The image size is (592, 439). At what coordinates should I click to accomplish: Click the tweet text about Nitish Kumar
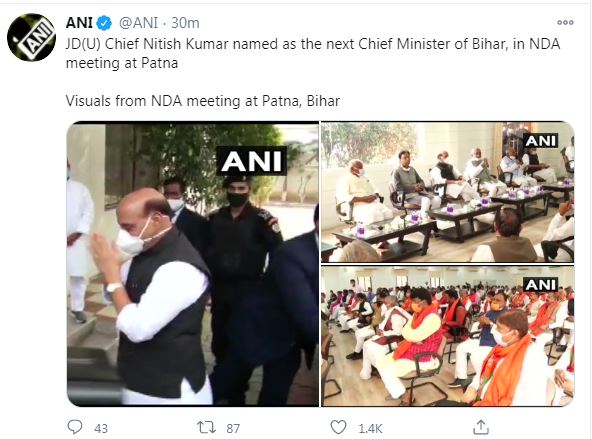313,53
